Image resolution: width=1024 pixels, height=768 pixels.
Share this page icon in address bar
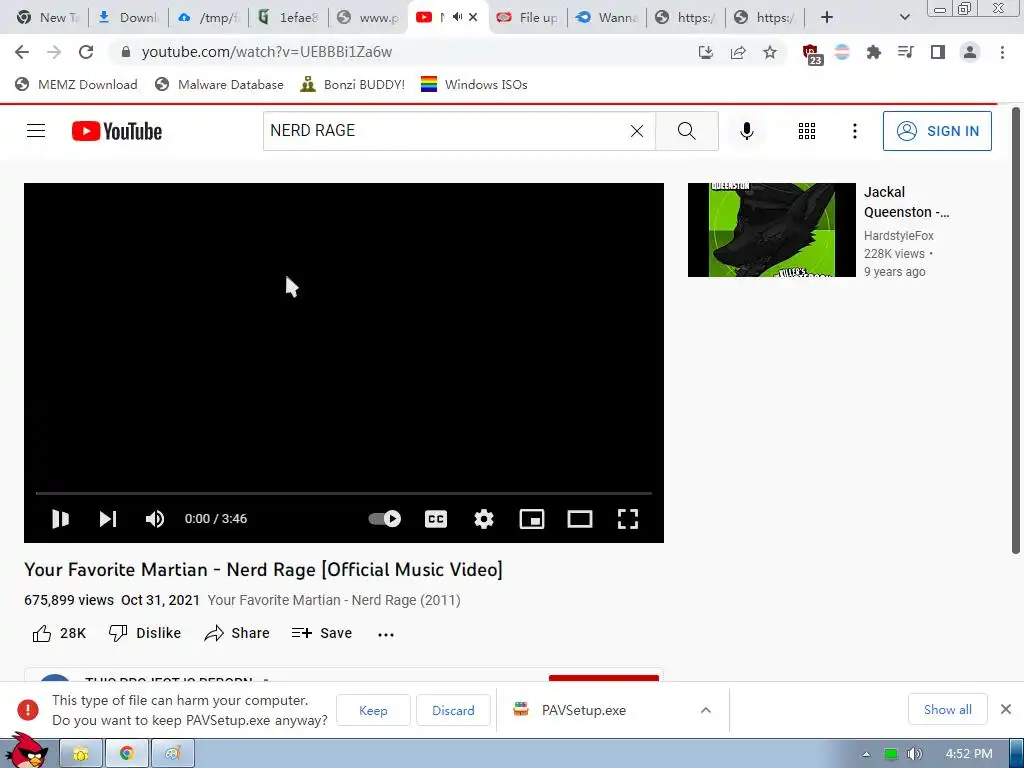click(738, 52)
